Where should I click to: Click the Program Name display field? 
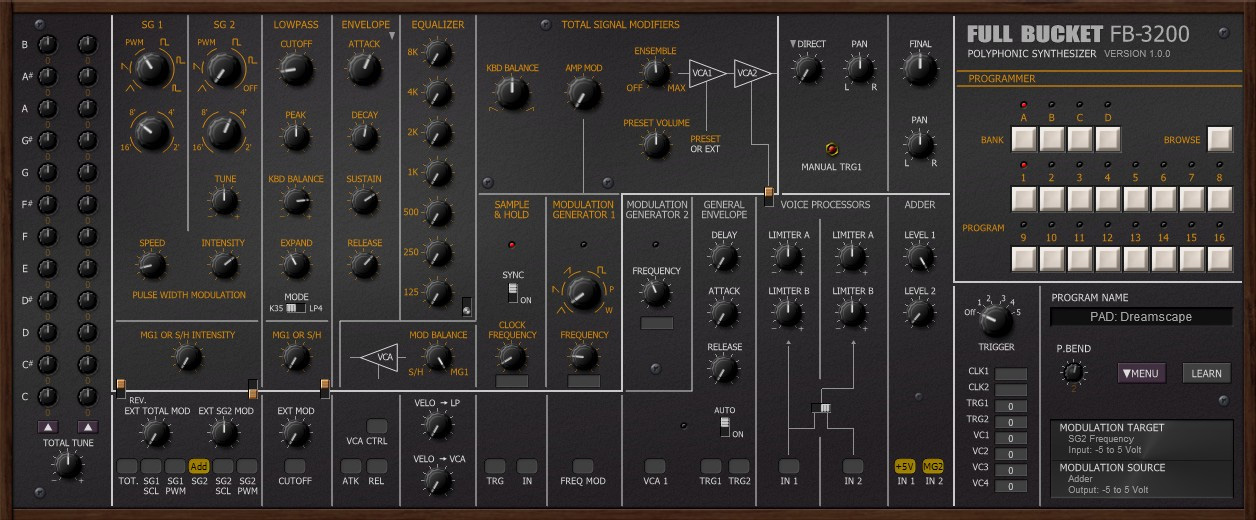click(x=1140, y=317)
